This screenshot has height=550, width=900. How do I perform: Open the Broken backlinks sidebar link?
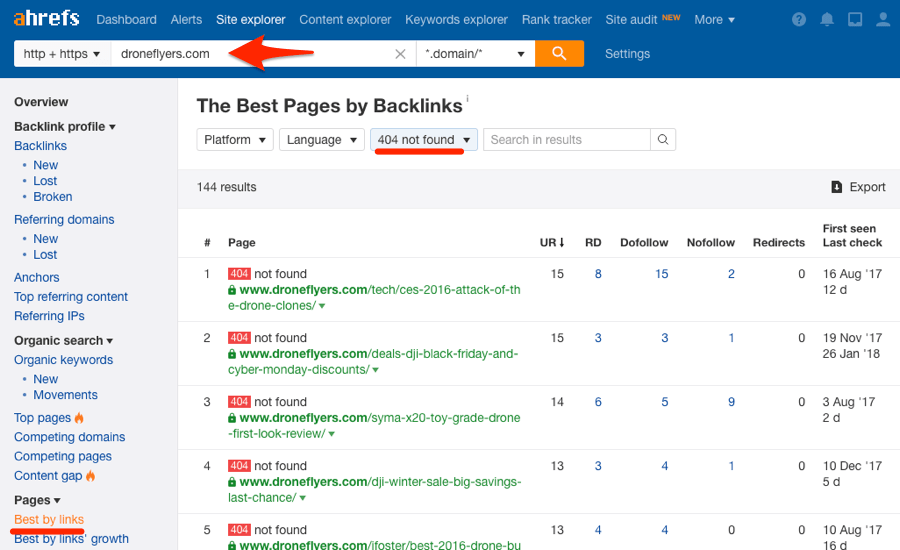[53, 196]
